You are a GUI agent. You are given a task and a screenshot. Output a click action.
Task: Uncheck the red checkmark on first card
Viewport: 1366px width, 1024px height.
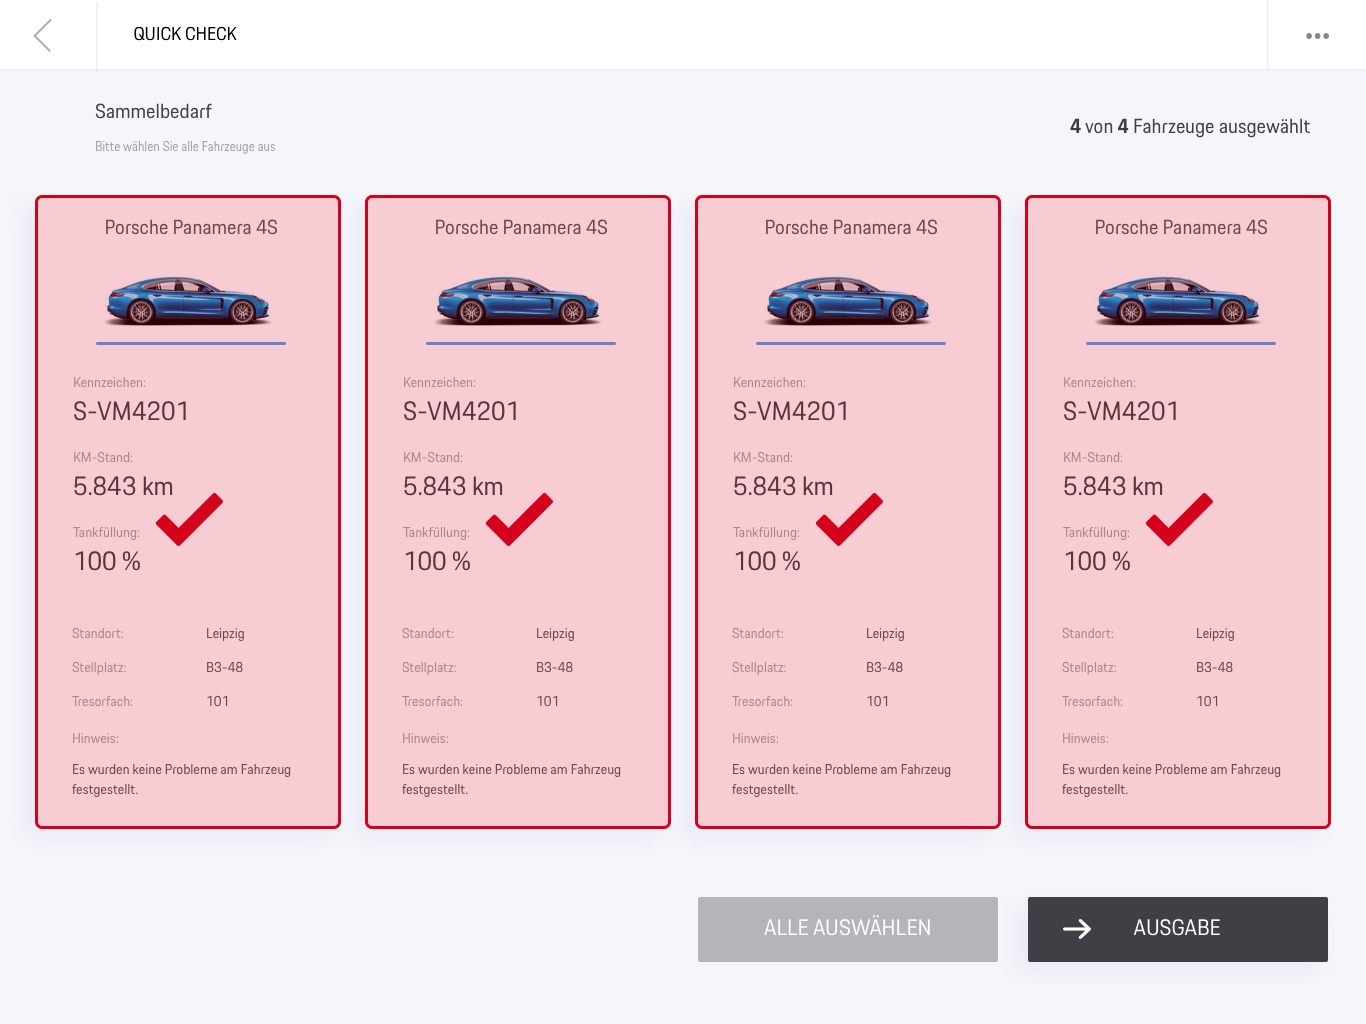(189, 519)
